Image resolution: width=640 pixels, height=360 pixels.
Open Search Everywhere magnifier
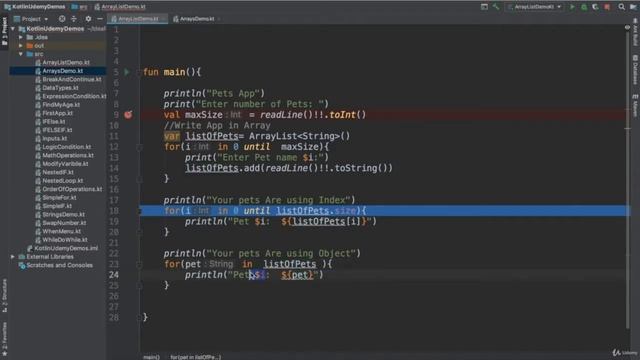[x=621, y=7]
